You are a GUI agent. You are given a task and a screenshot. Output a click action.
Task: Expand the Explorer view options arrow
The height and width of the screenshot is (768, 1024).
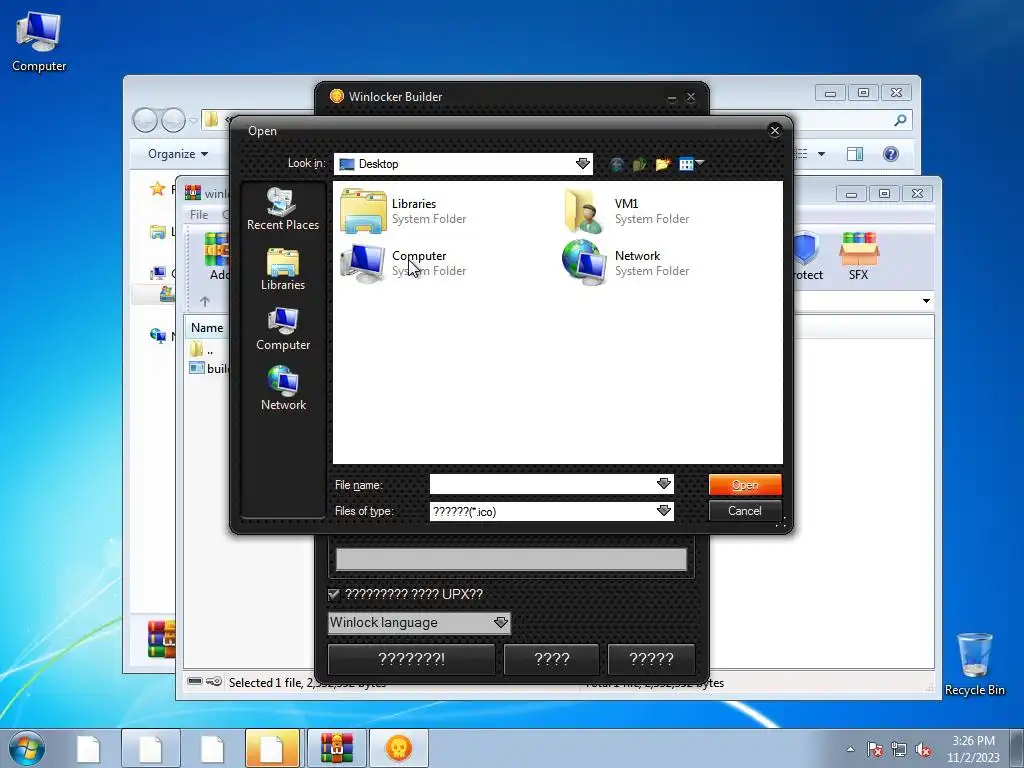(x=821, y=154)
